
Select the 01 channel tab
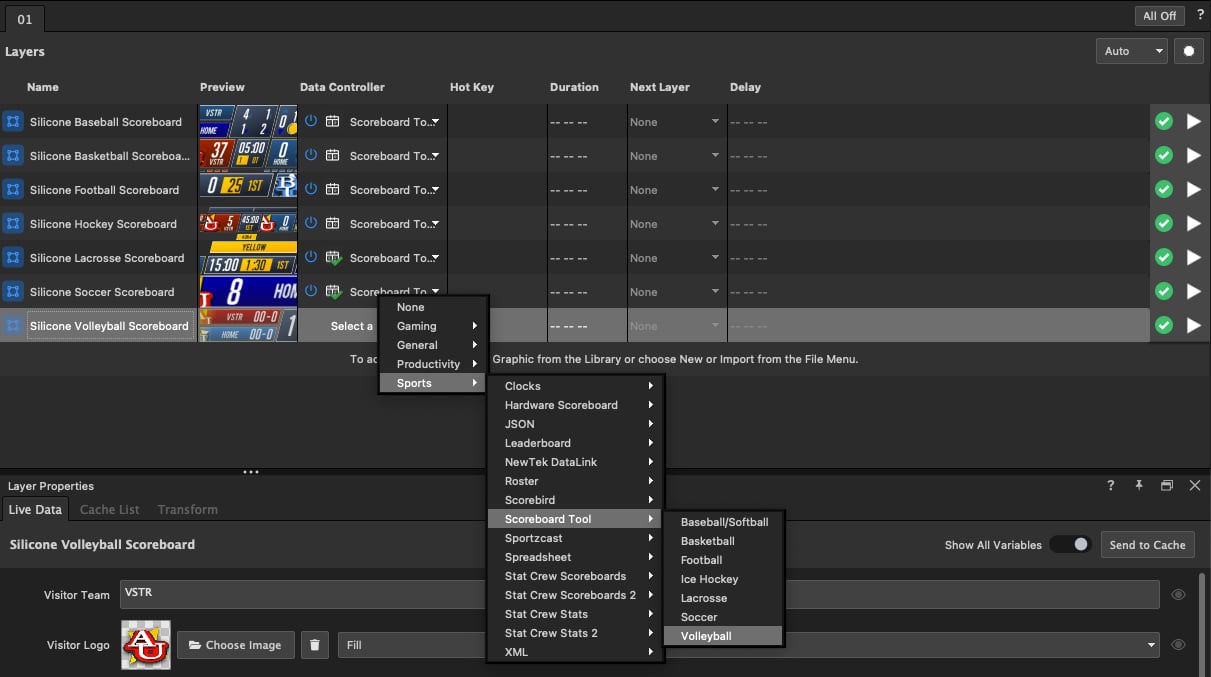point(24,18)
